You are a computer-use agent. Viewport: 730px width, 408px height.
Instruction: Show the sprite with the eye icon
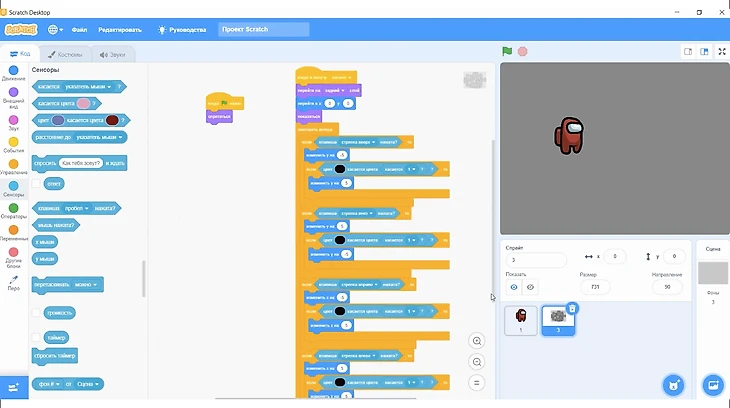click(514, 287)
